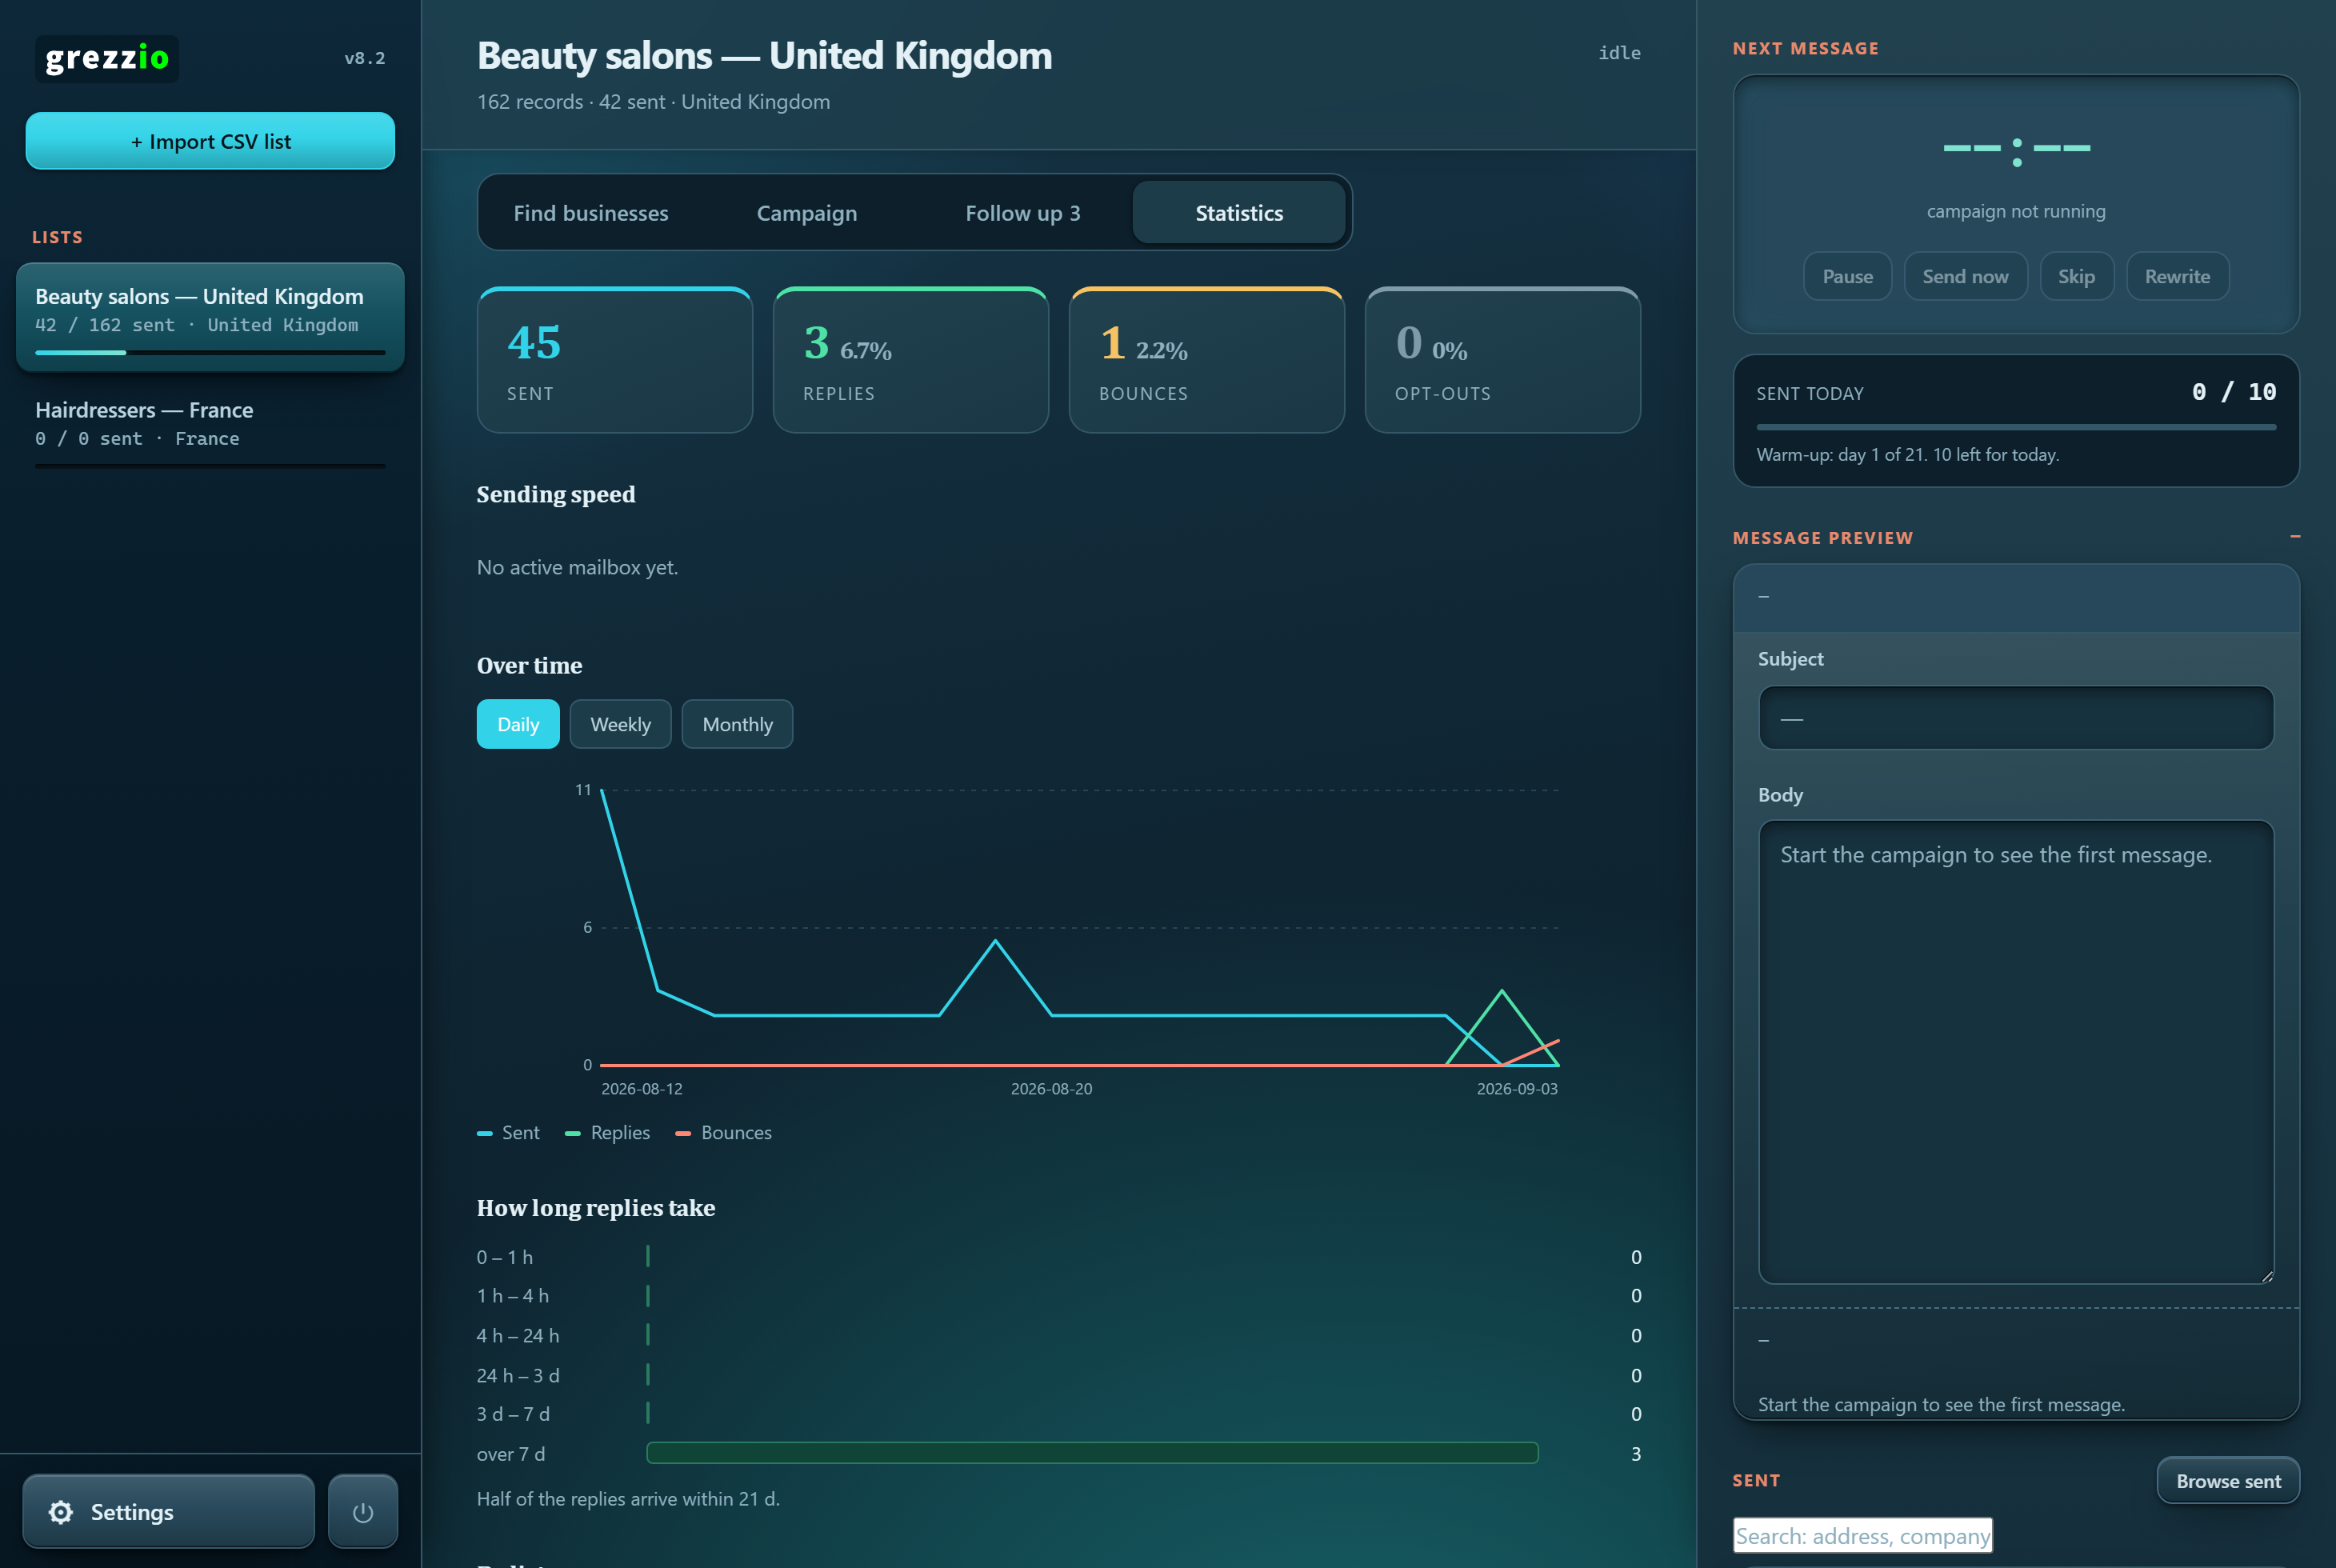Click Beauty salons list progress bar
The height and width of the screenshot is (1568, 2336).
pyautogui.click(x=210, y=352)
